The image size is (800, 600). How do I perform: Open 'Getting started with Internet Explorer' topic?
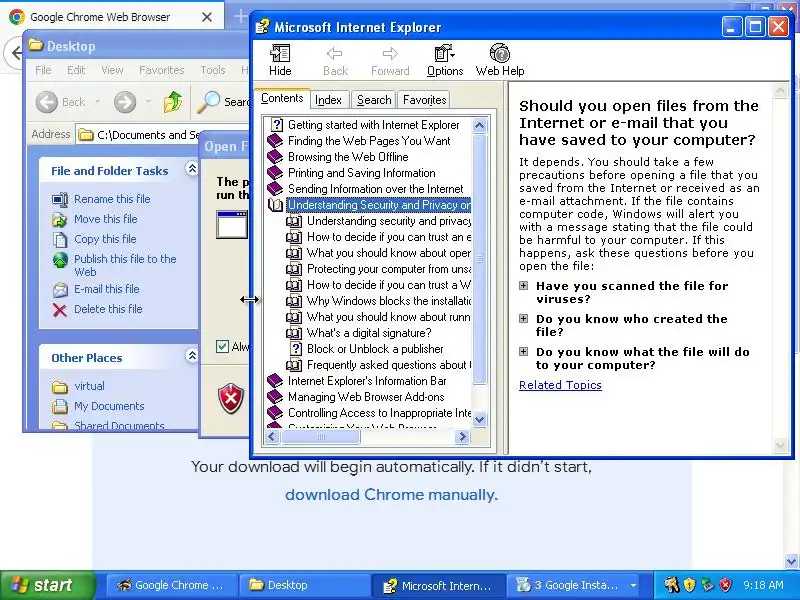pyautogui.click(x=373, y=125)
